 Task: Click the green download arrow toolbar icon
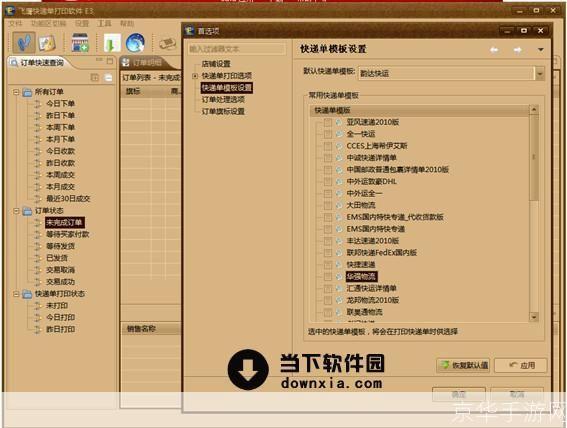click(112, 43)
